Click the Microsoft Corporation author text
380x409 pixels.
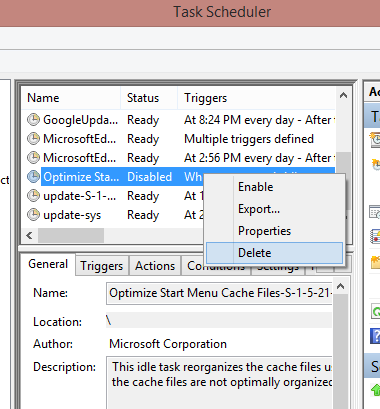(168, 344)
